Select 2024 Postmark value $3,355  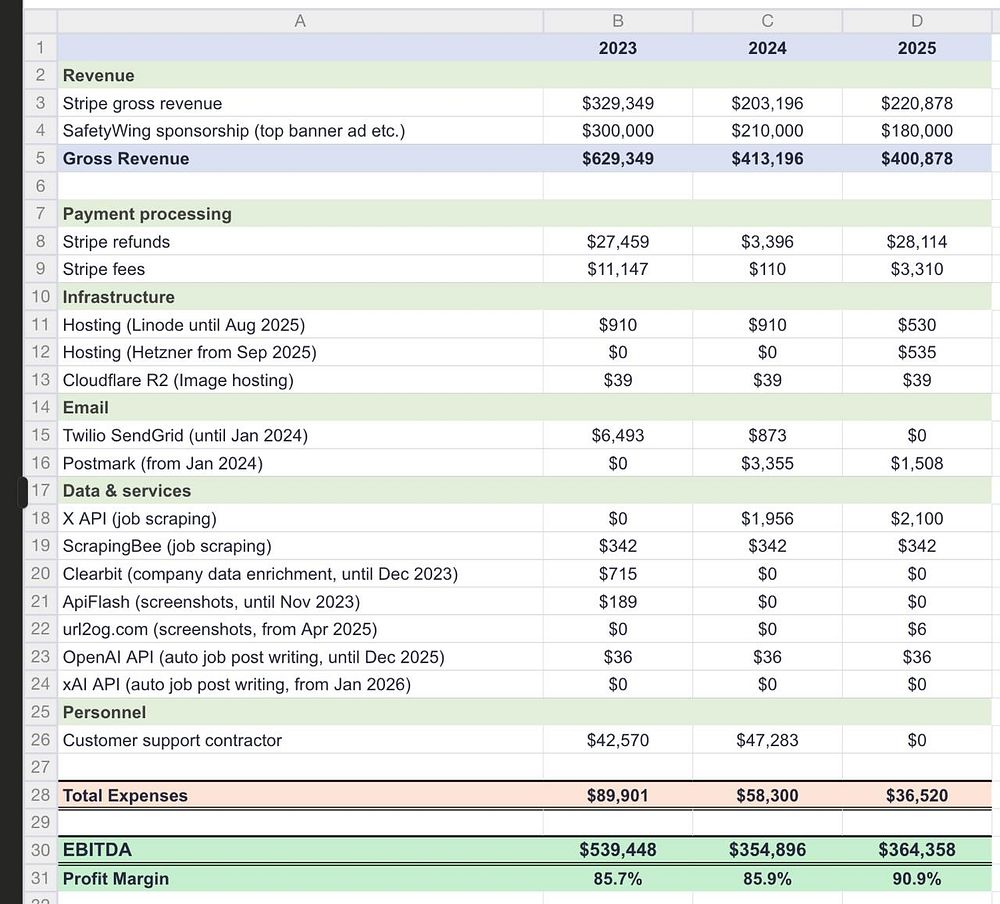tap(767, 463)
